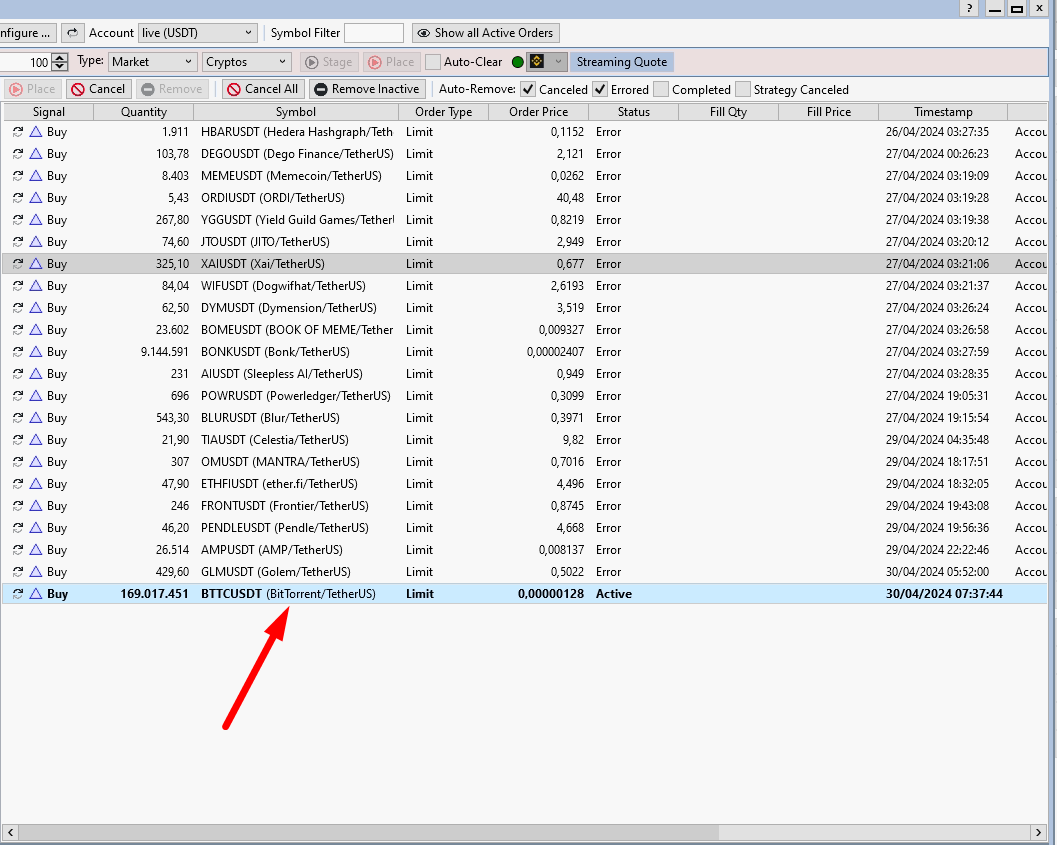Click the buy triangle icon on the ETHFIUSDT row
1057x845 pixels.
(36, 484)
